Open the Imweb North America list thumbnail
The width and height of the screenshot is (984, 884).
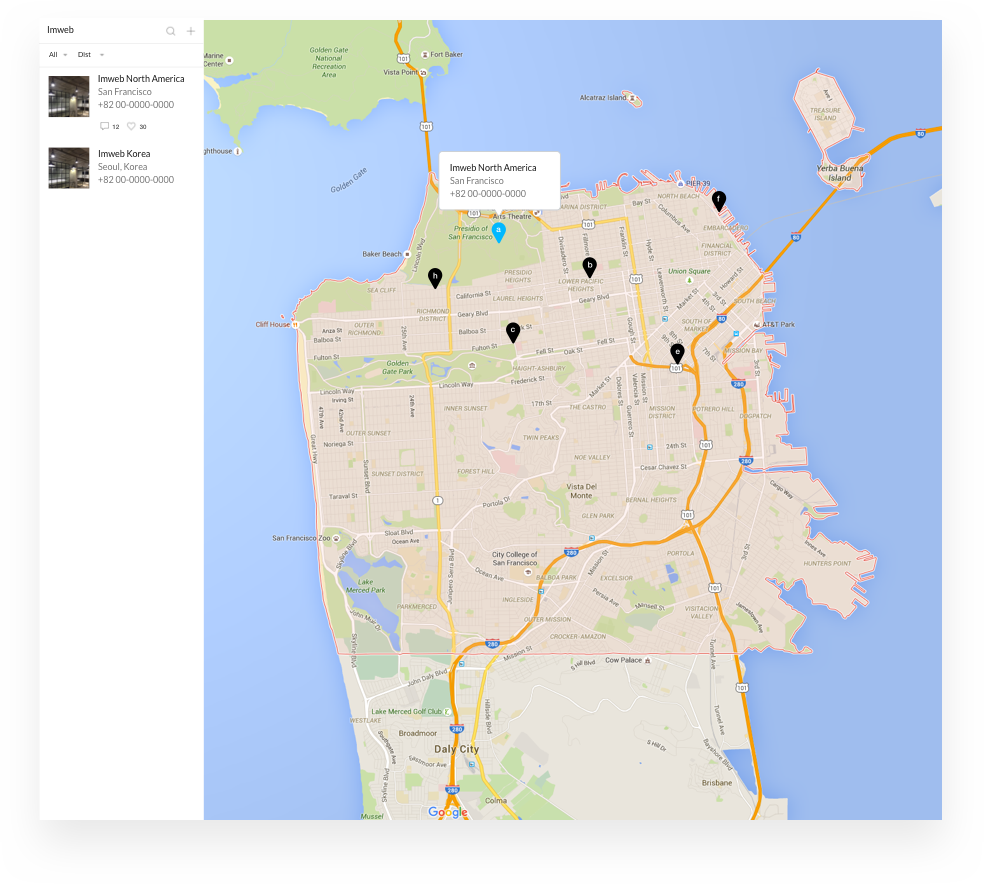click(69, 97)
